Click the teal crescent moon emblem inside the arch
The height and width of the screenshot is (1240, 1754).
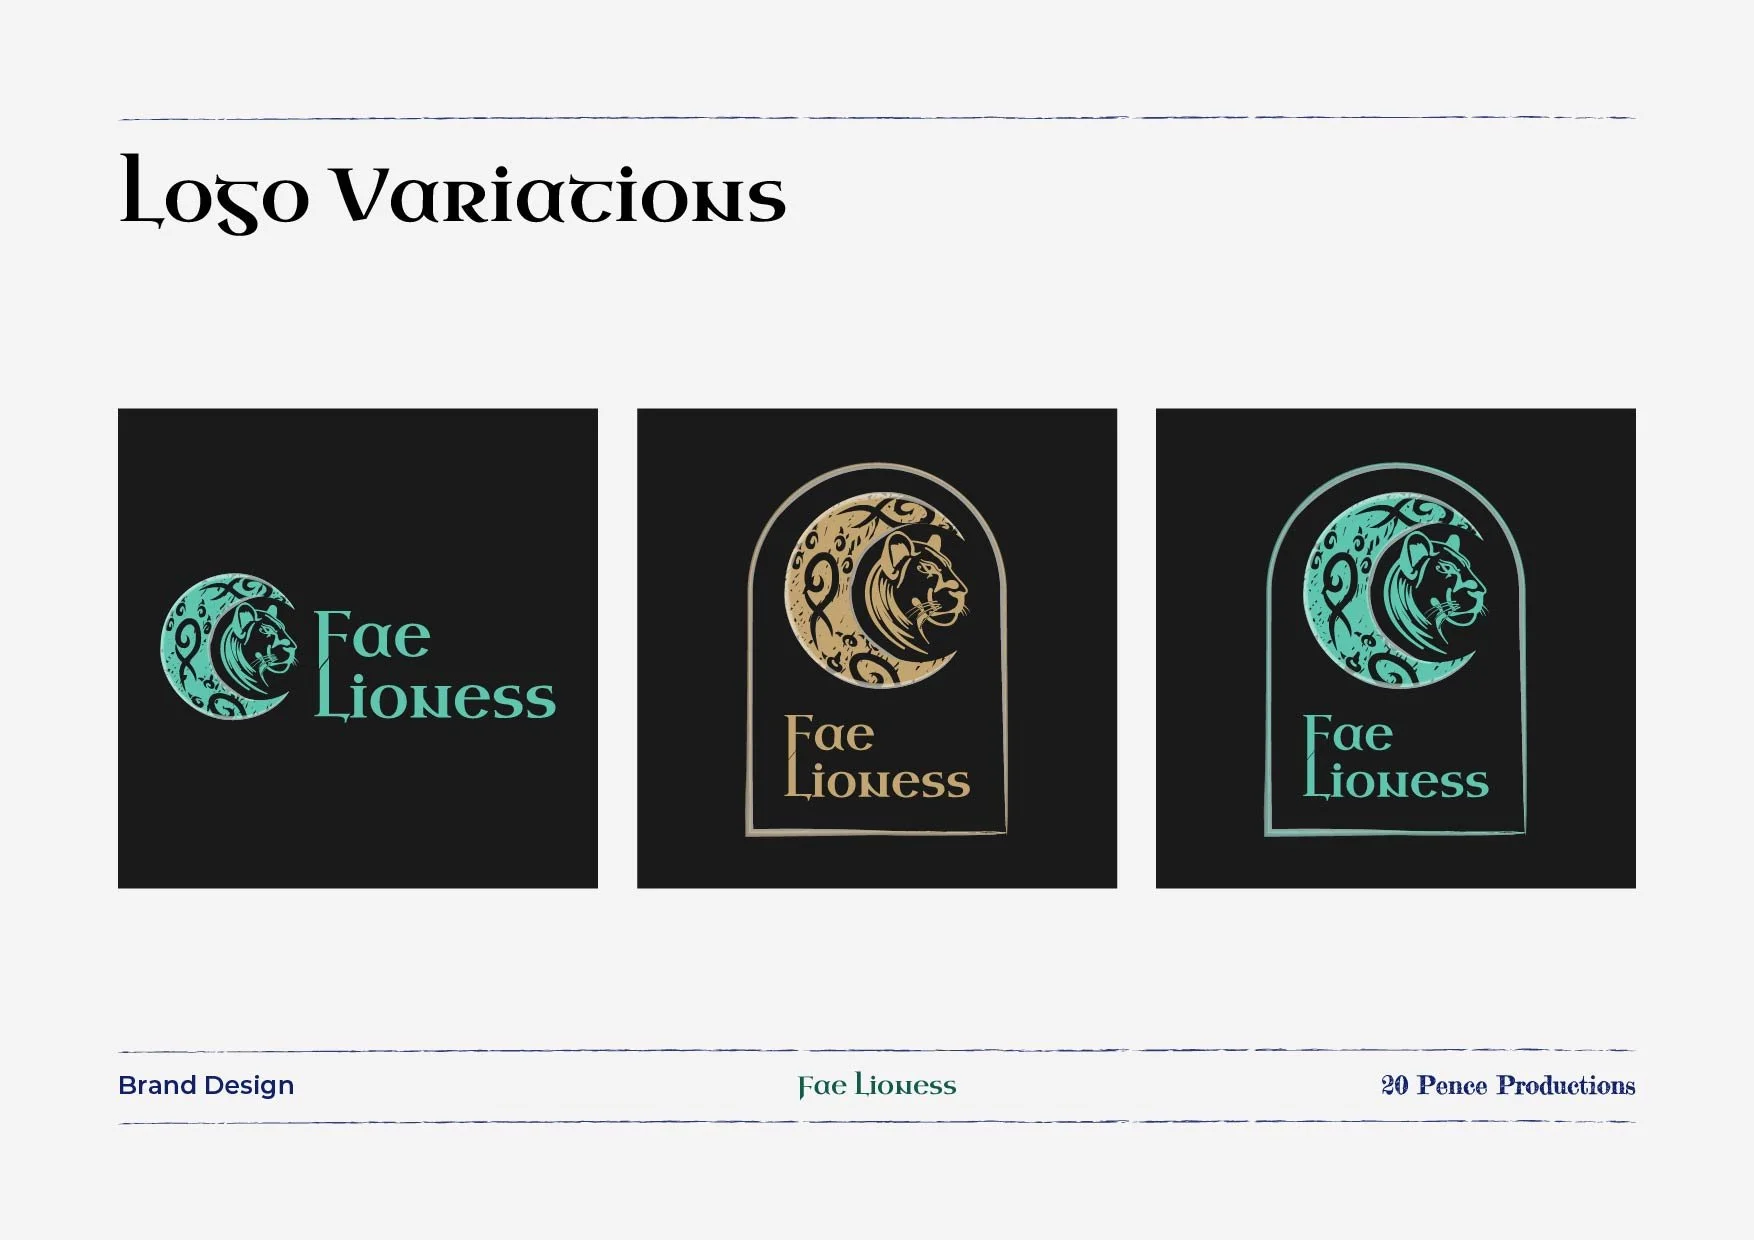1396,590
